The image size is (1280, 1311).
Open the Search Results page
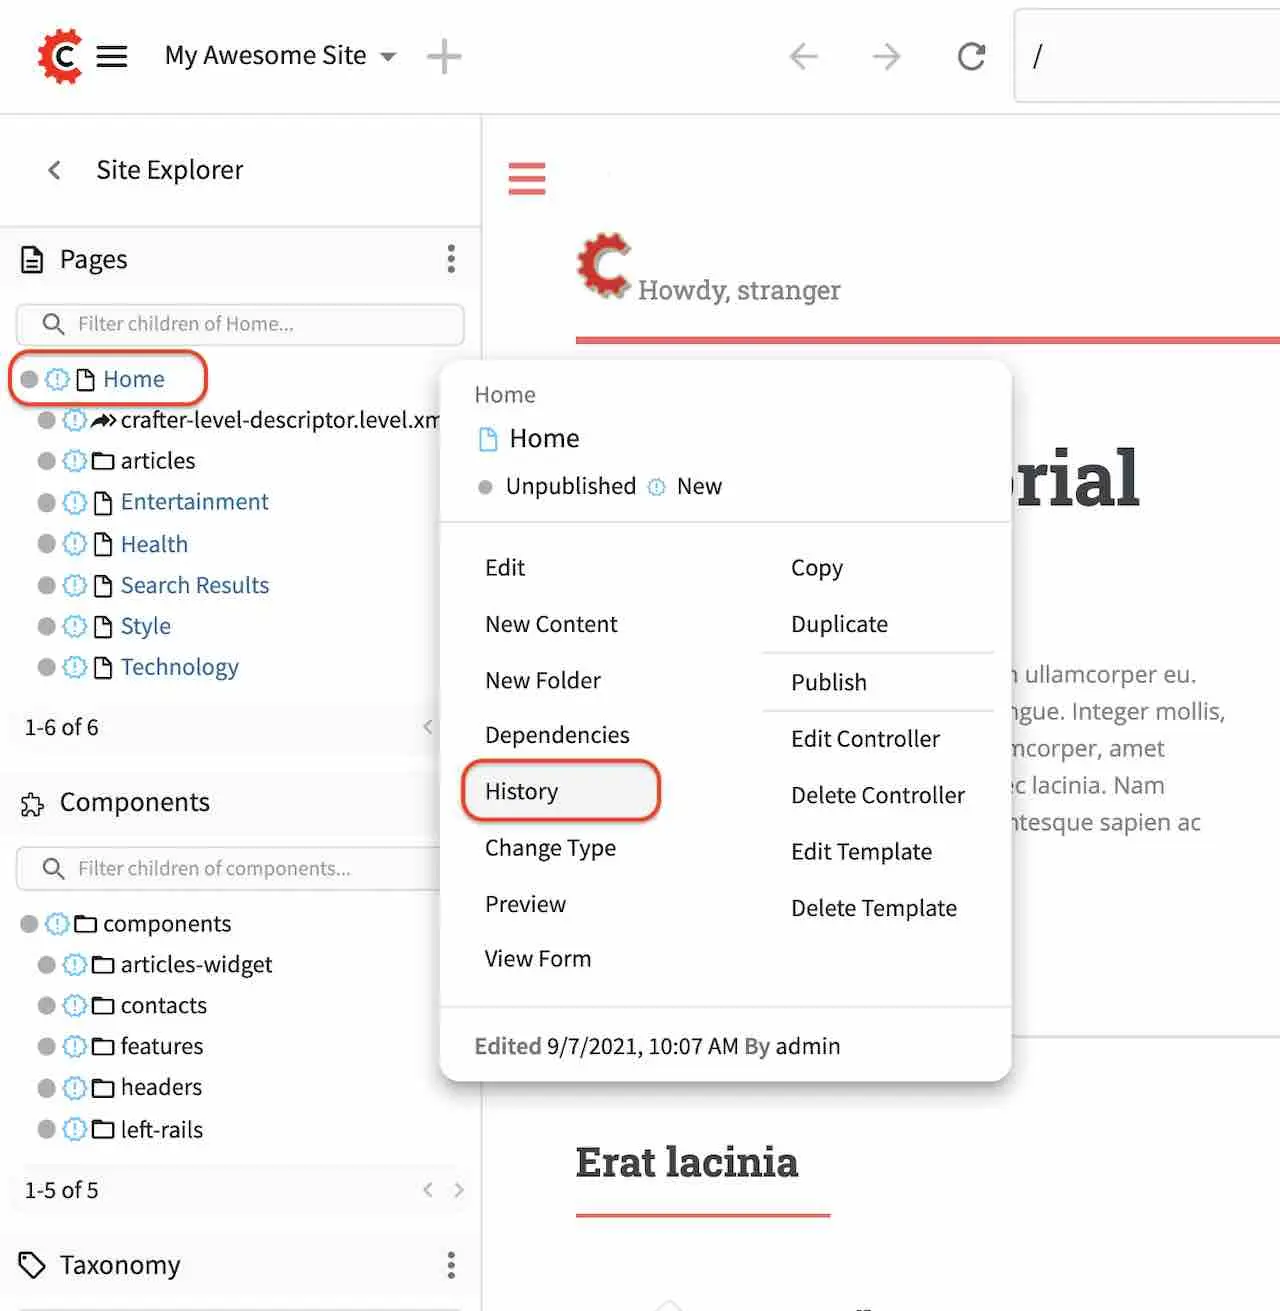click(195, 585)
